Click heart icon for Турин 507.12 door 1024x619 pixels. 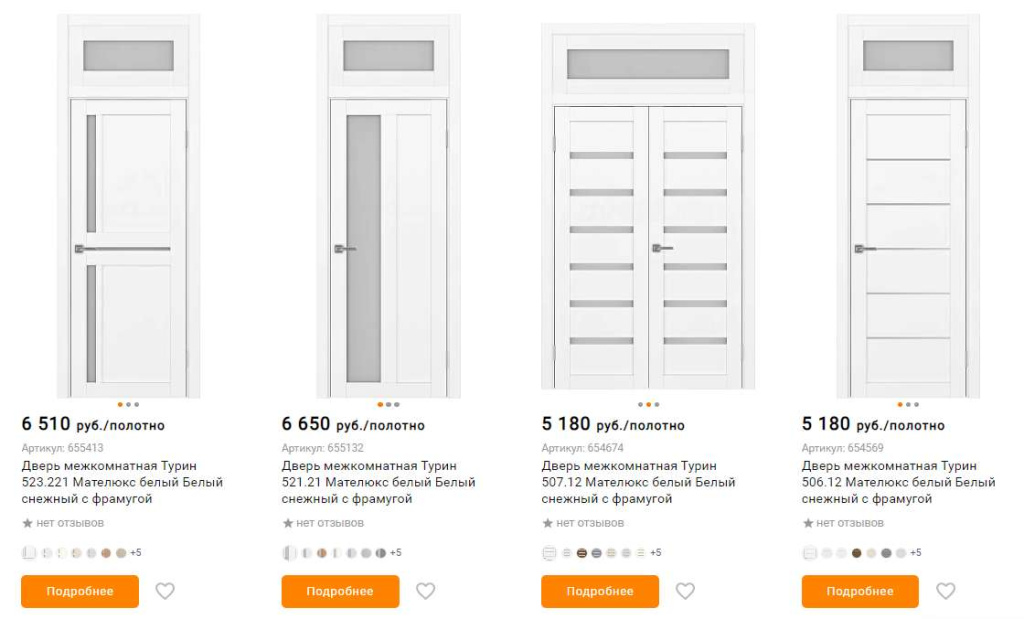click(x=685, y=591)
